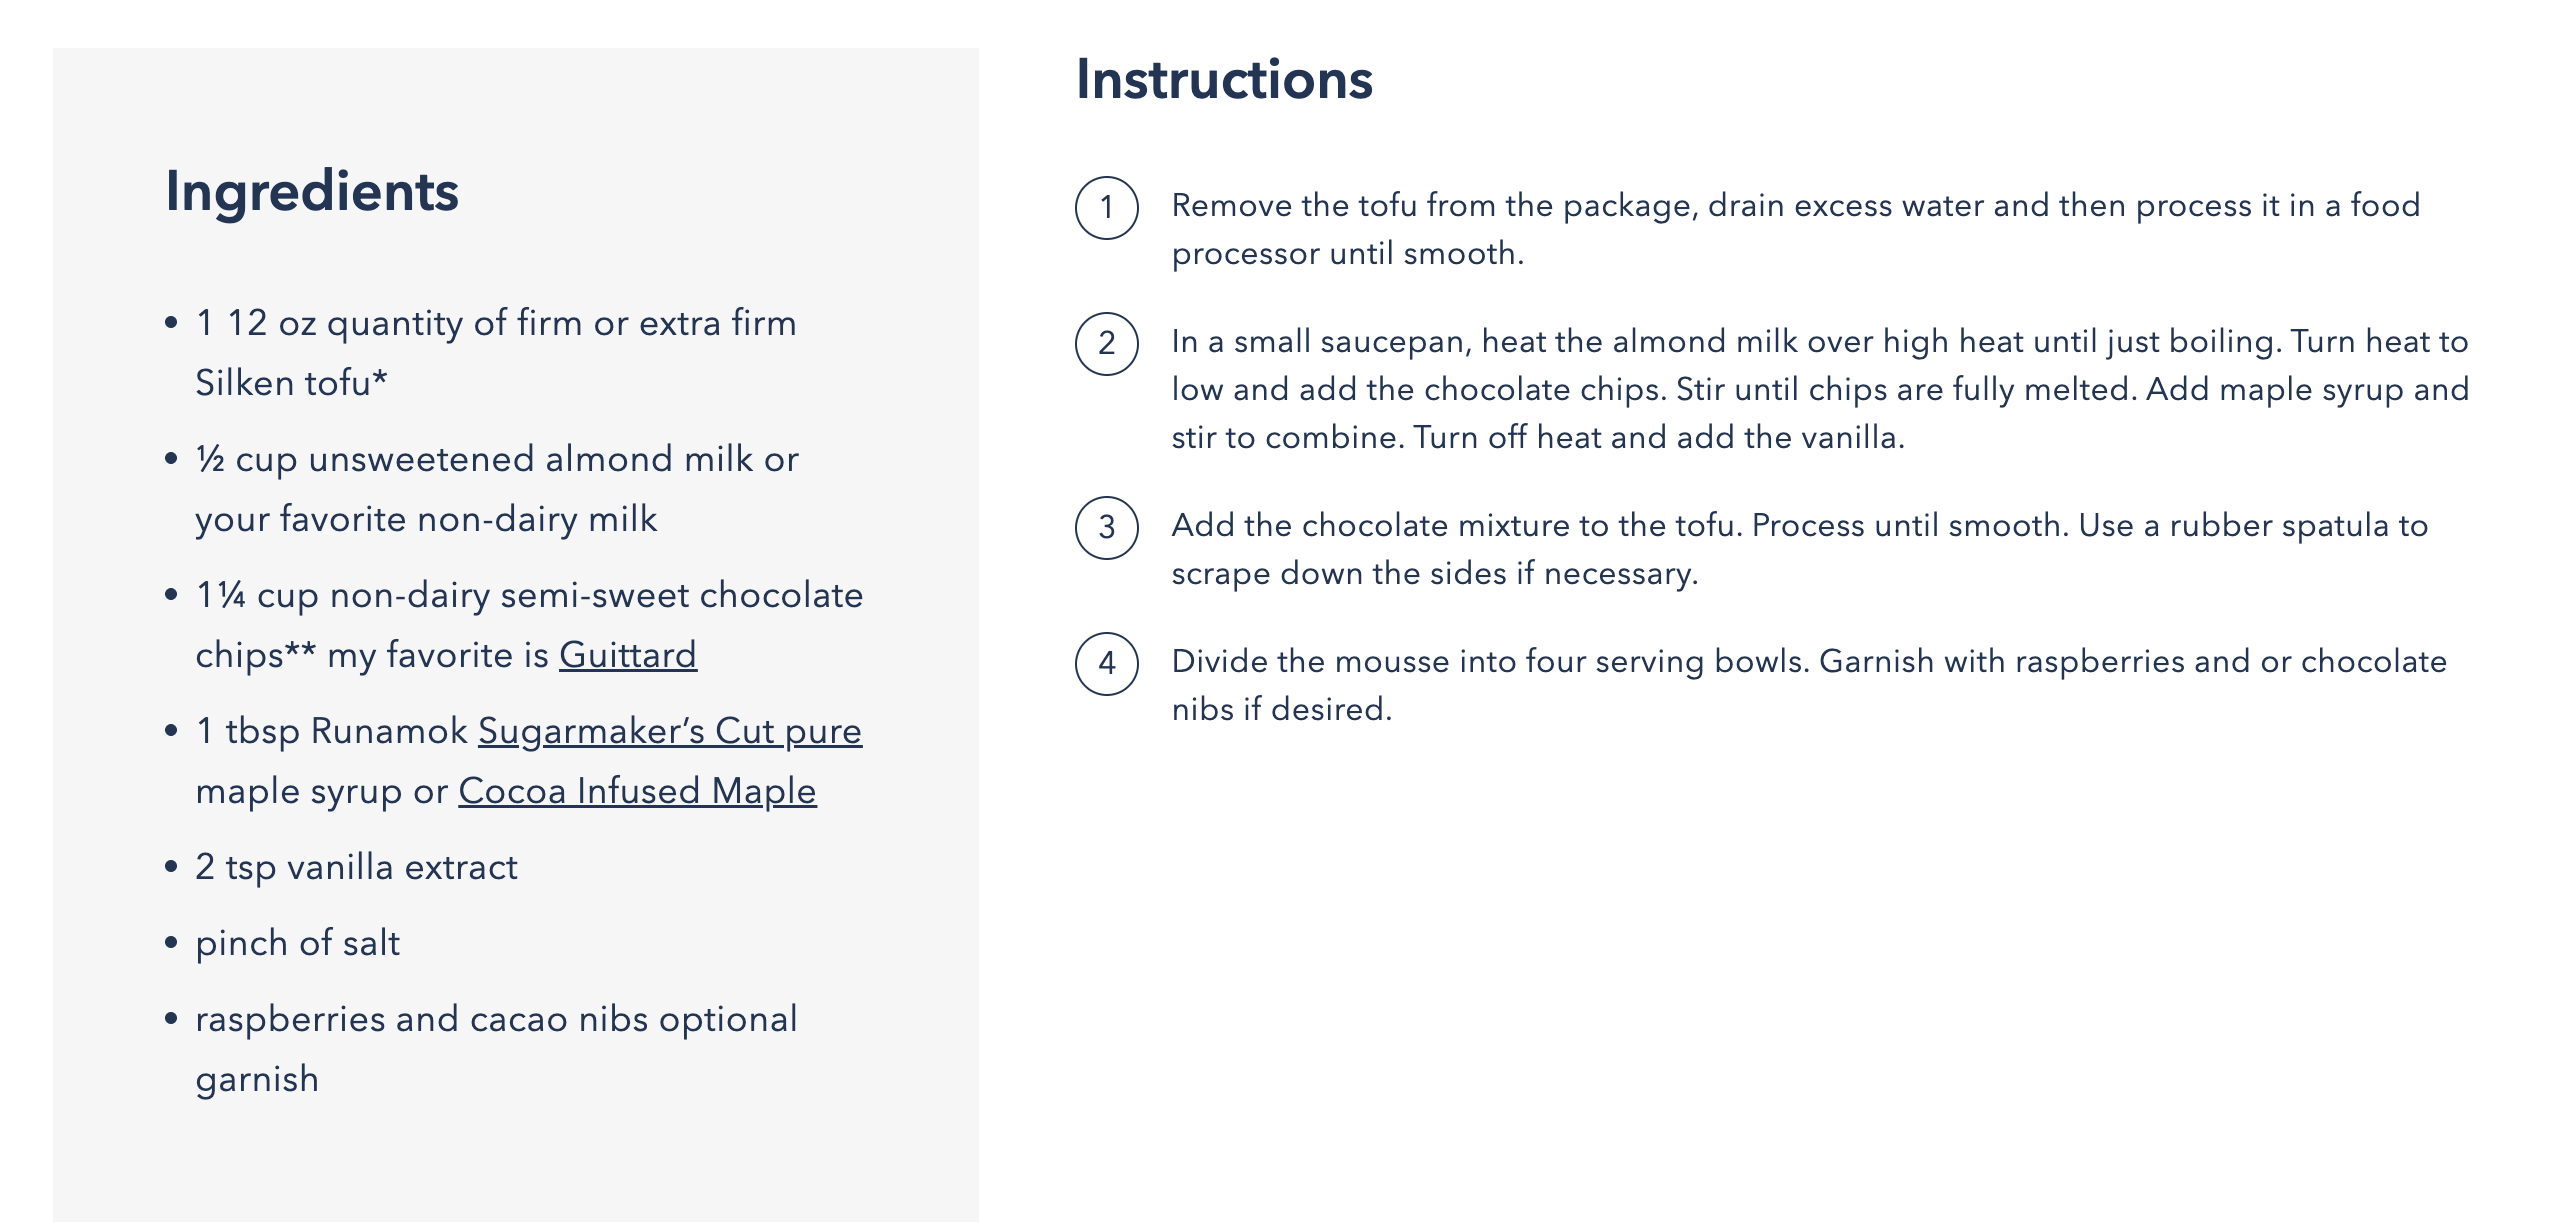Open the Guittard chocolate chips link
The height and width of the screenshot is (1222, 2564).
[627, 655]
